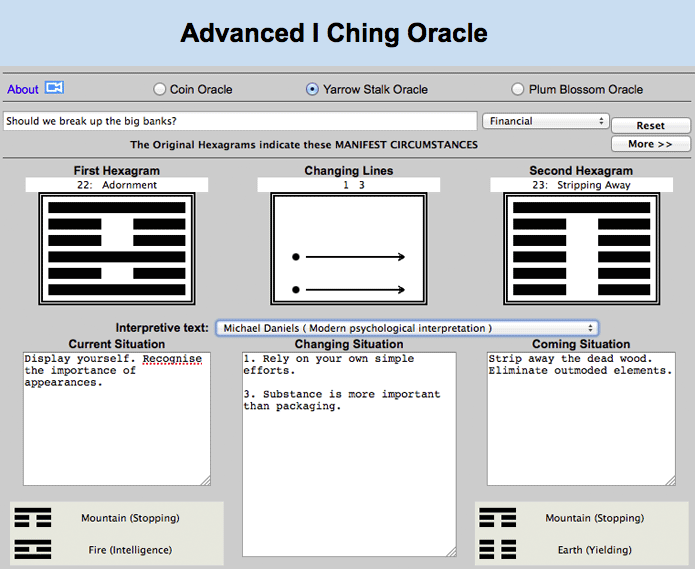Click the Reset button
Viewport: 695px width, 569px height.
pyautogui.click(x=651, y=125)
